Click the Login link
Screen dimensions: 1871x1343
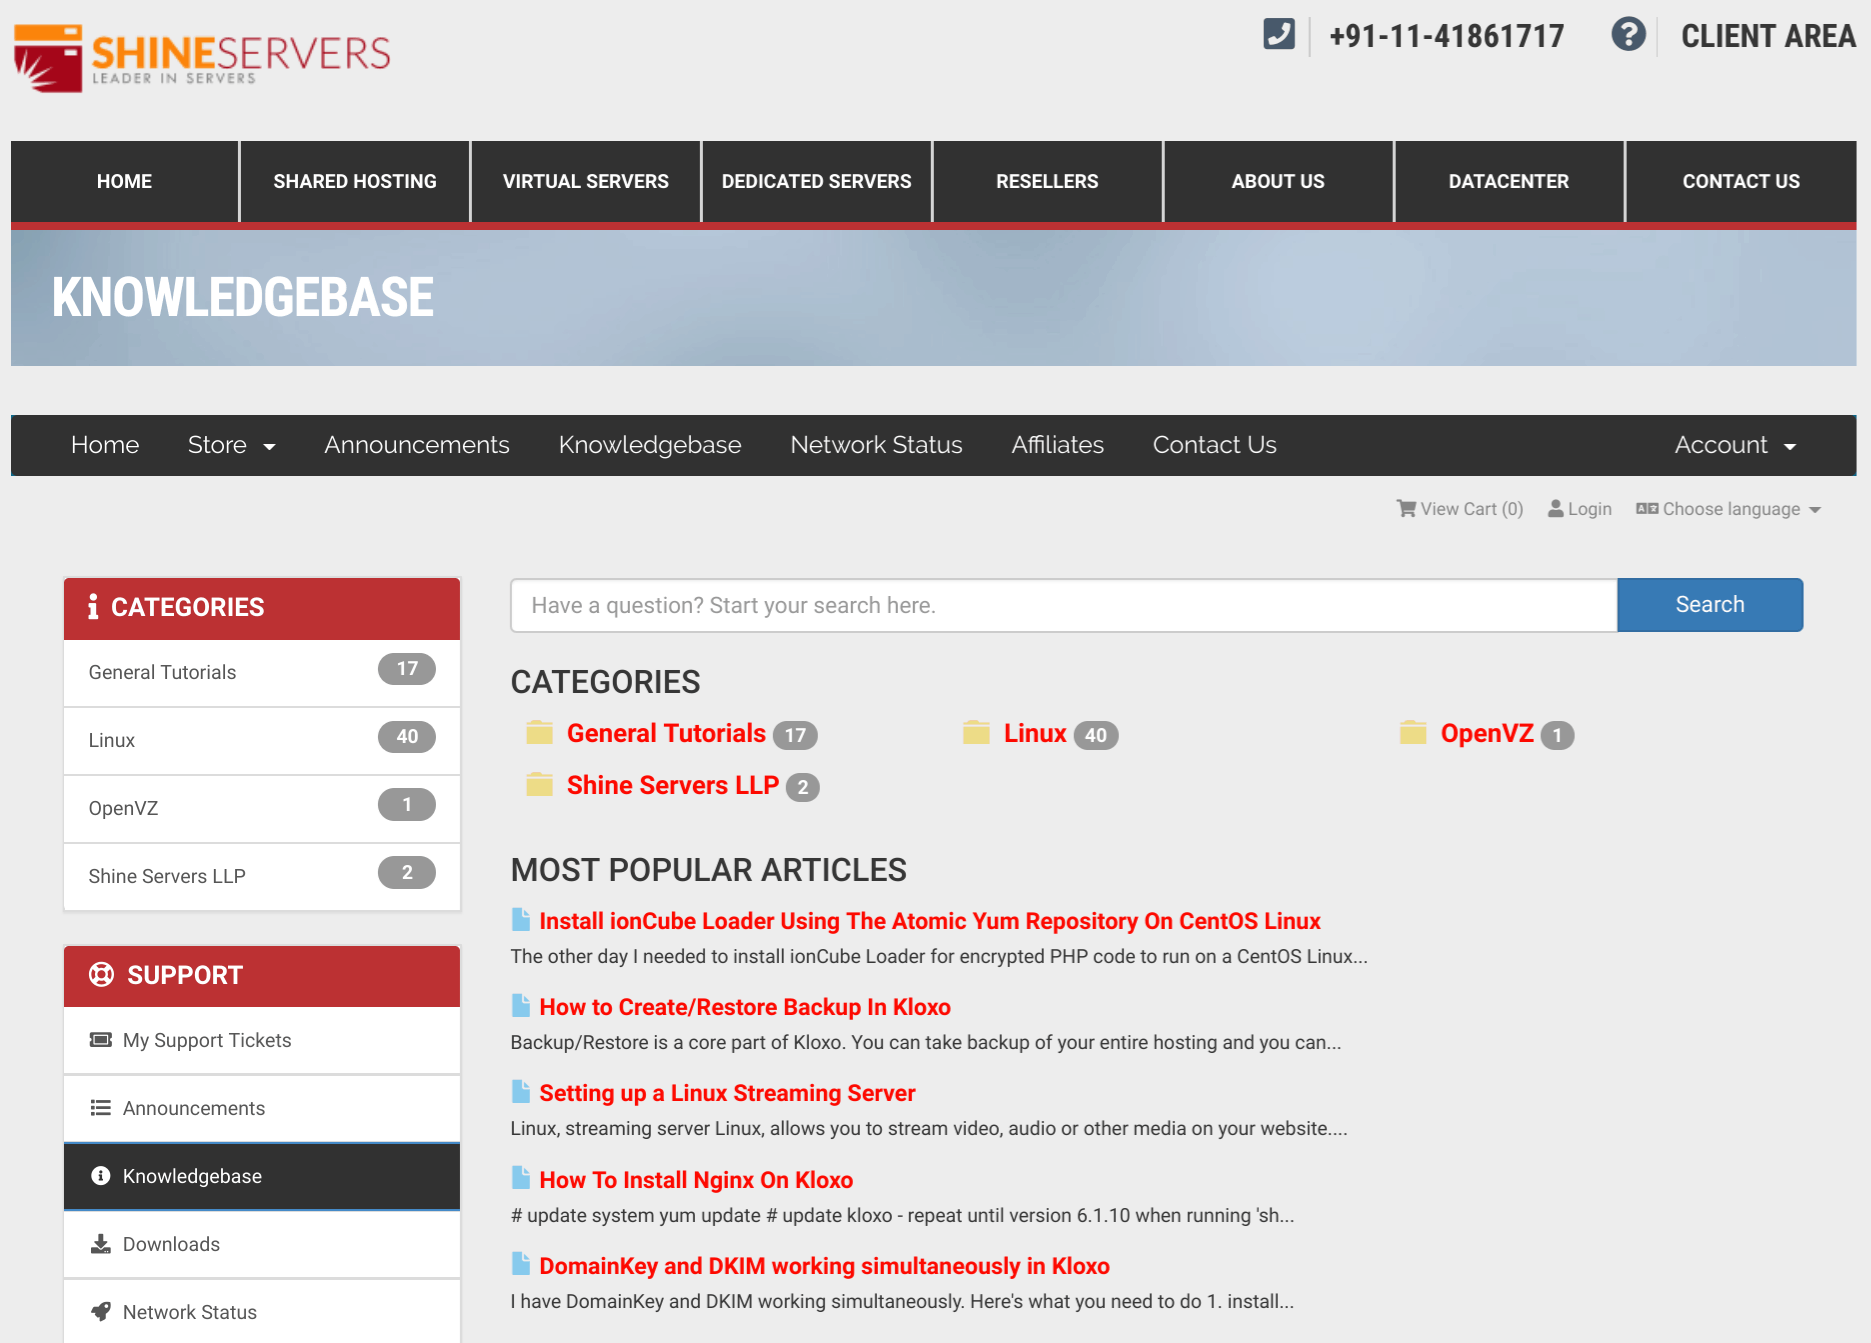[1580, 509]
